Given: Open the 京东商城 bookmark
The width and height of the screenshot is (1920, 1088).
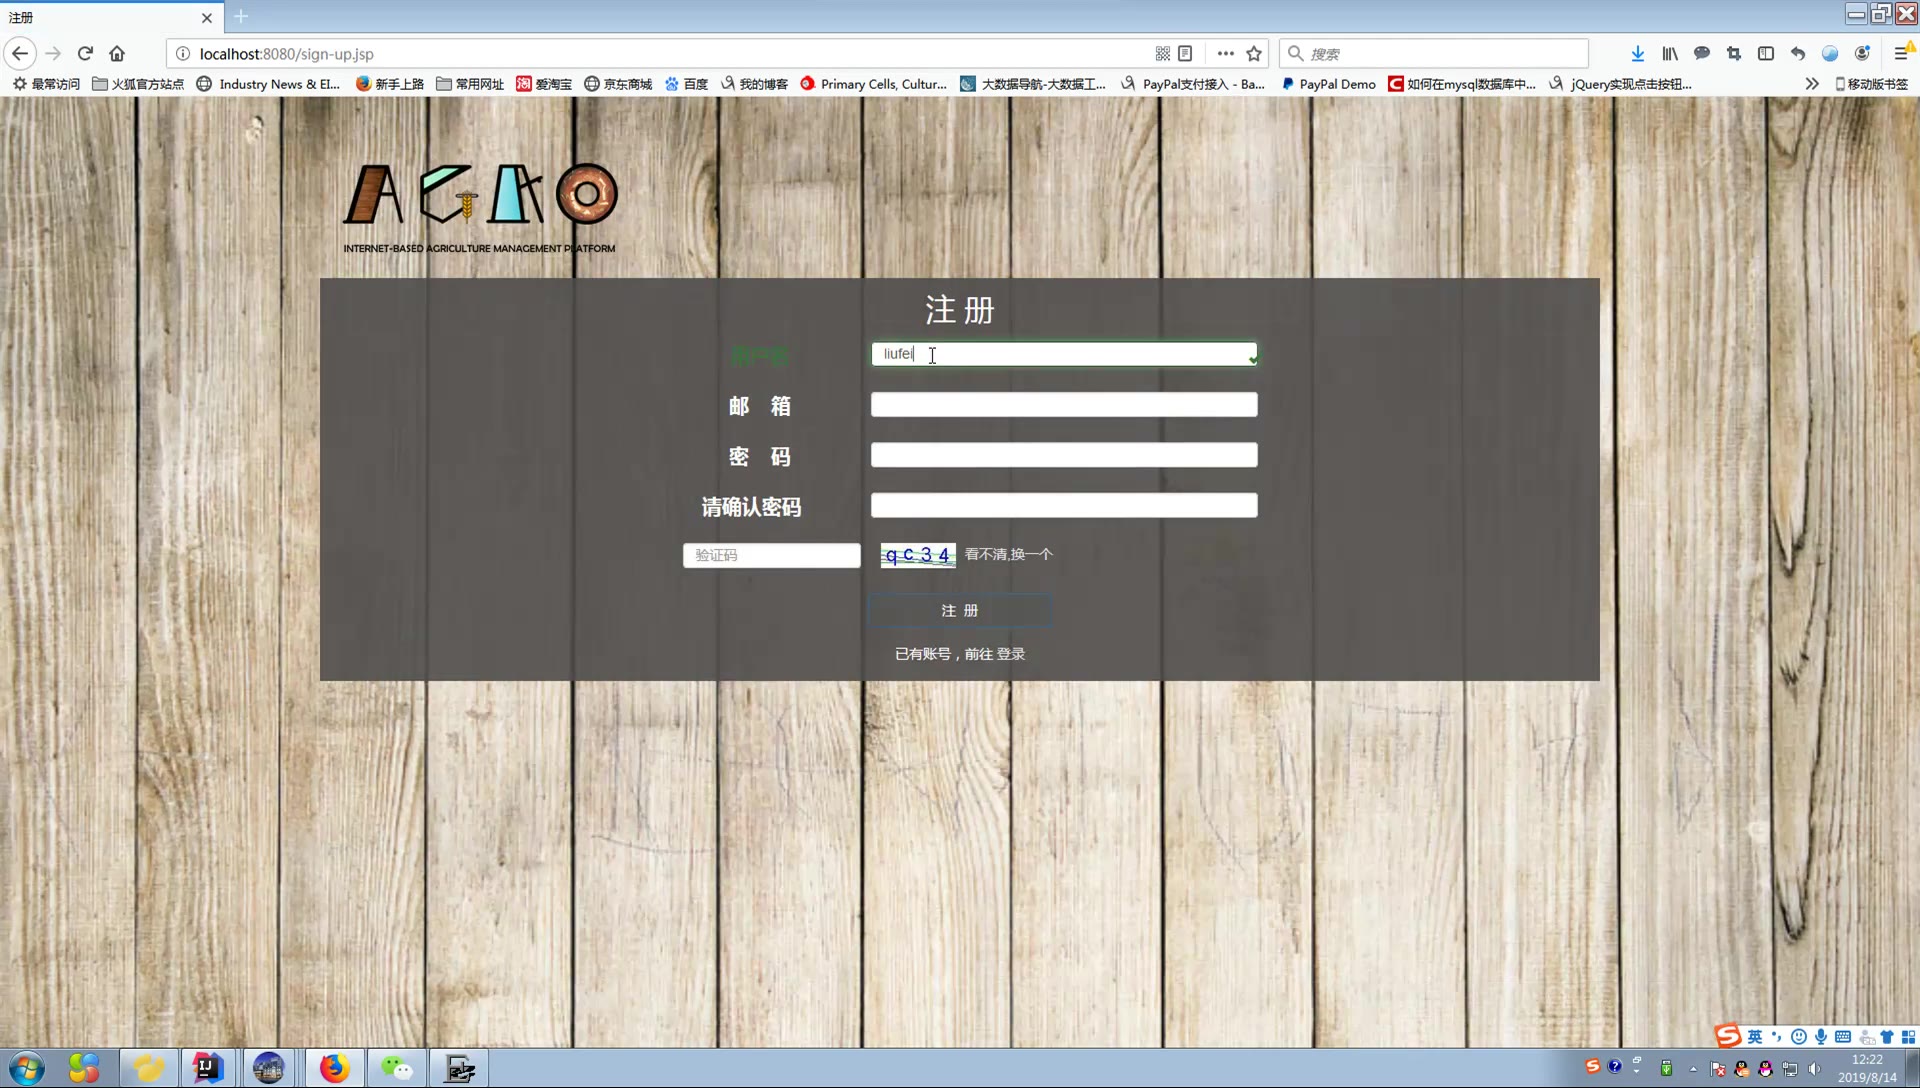Looking at the screenshot, I should click(x=618, y=84).
